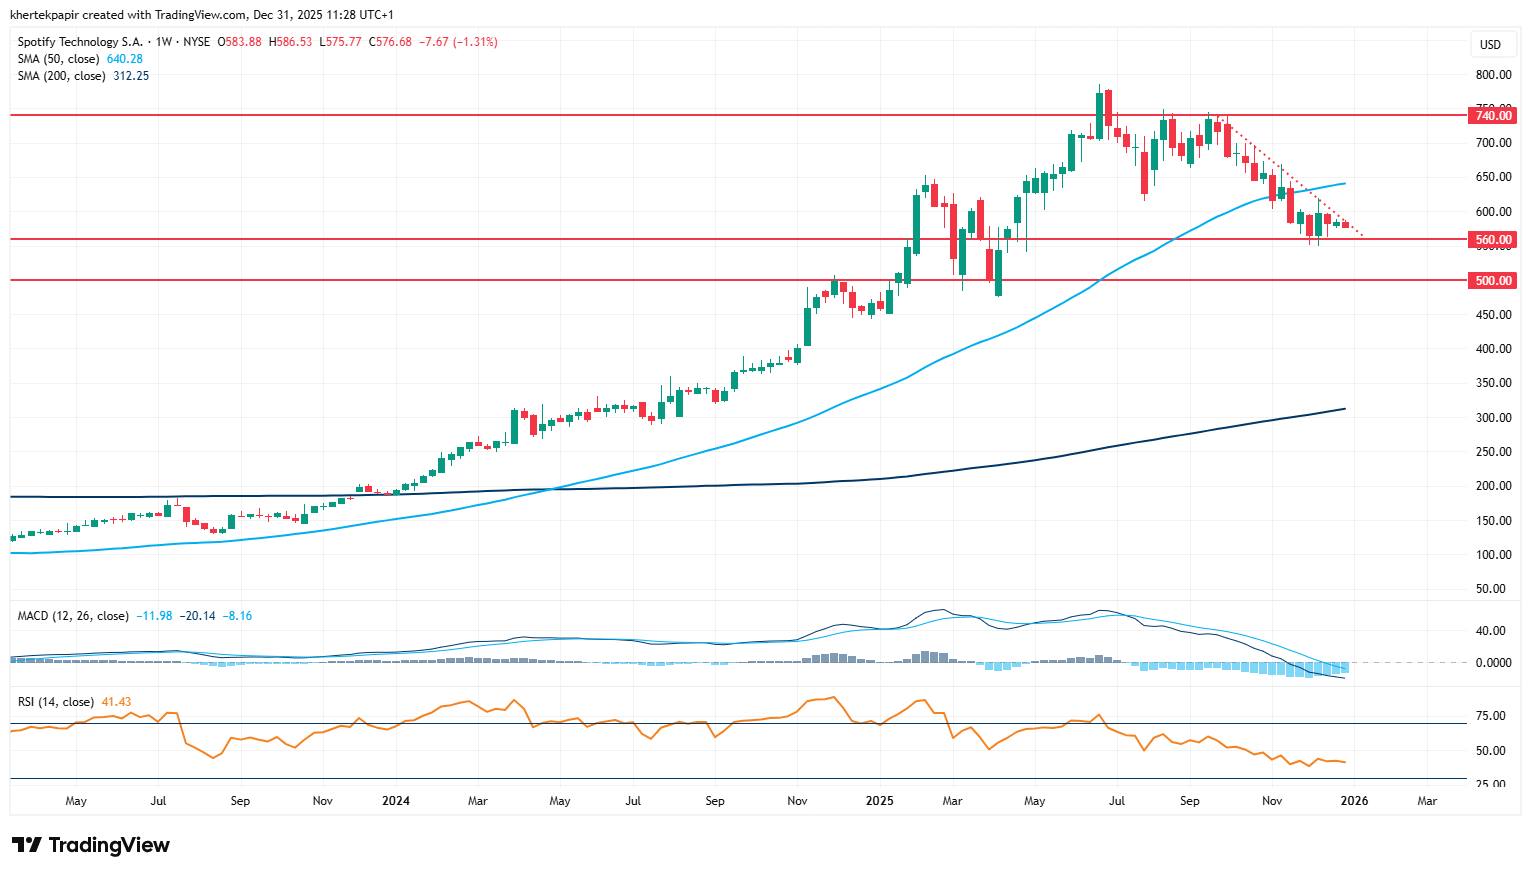
Task: Click the MACD 0.0000 axis label
Action: pos(1493,663)
